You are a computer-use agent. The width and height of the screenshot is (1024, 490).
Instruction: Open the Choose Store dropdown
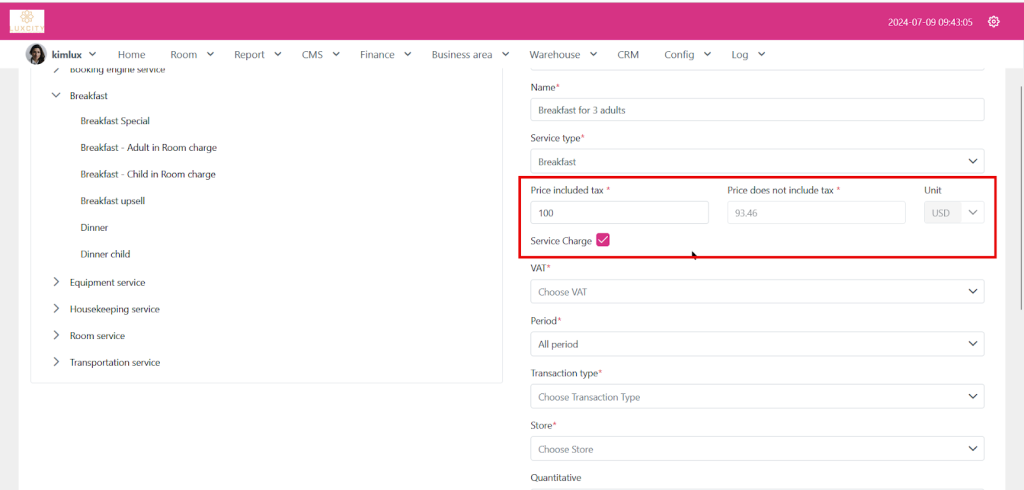756,449
